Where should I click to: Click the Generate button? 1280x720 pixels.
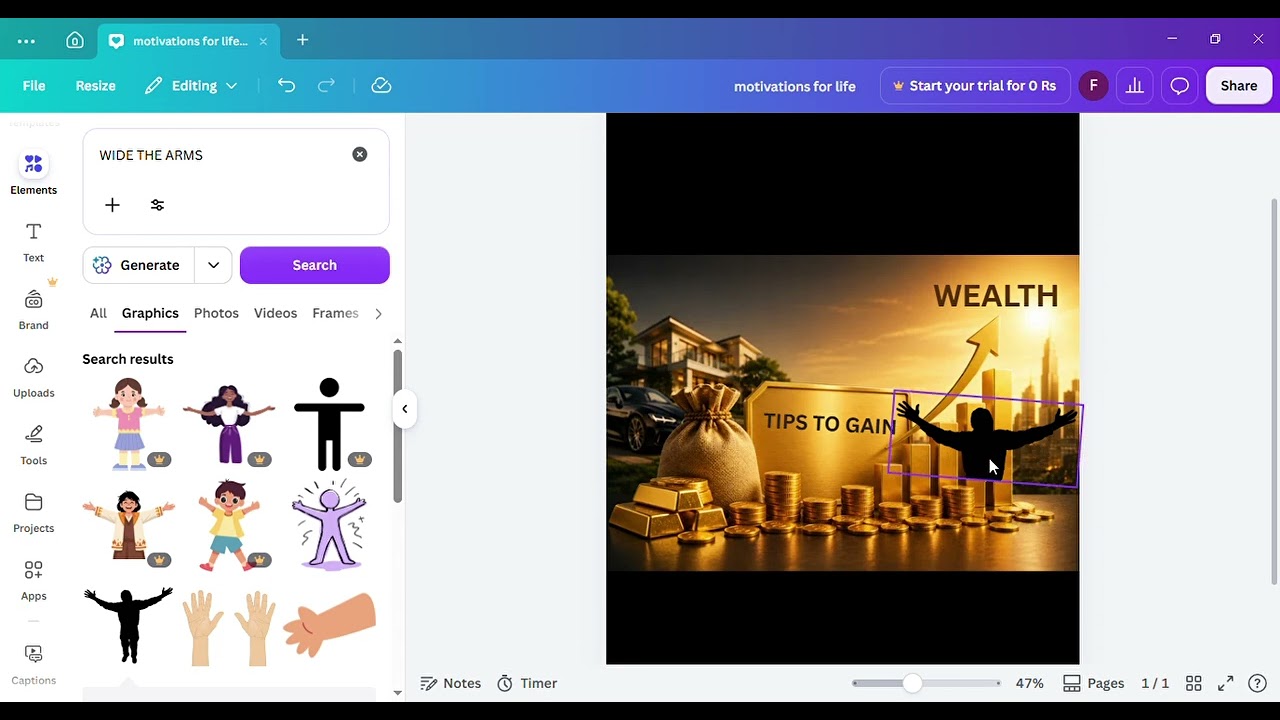tap(138, 265)
